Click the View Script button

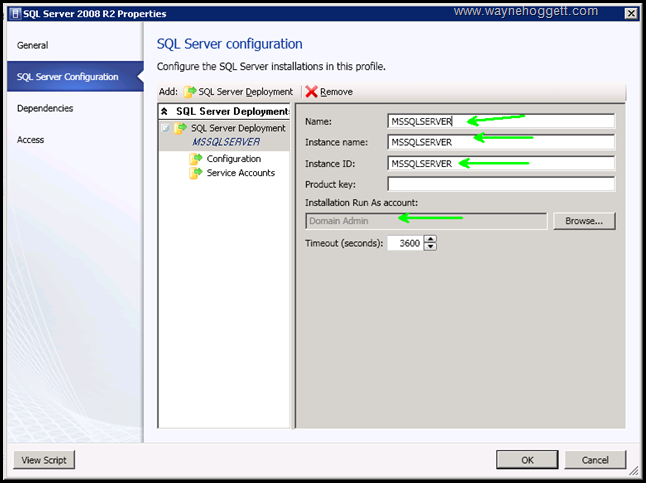click(45, 460)
